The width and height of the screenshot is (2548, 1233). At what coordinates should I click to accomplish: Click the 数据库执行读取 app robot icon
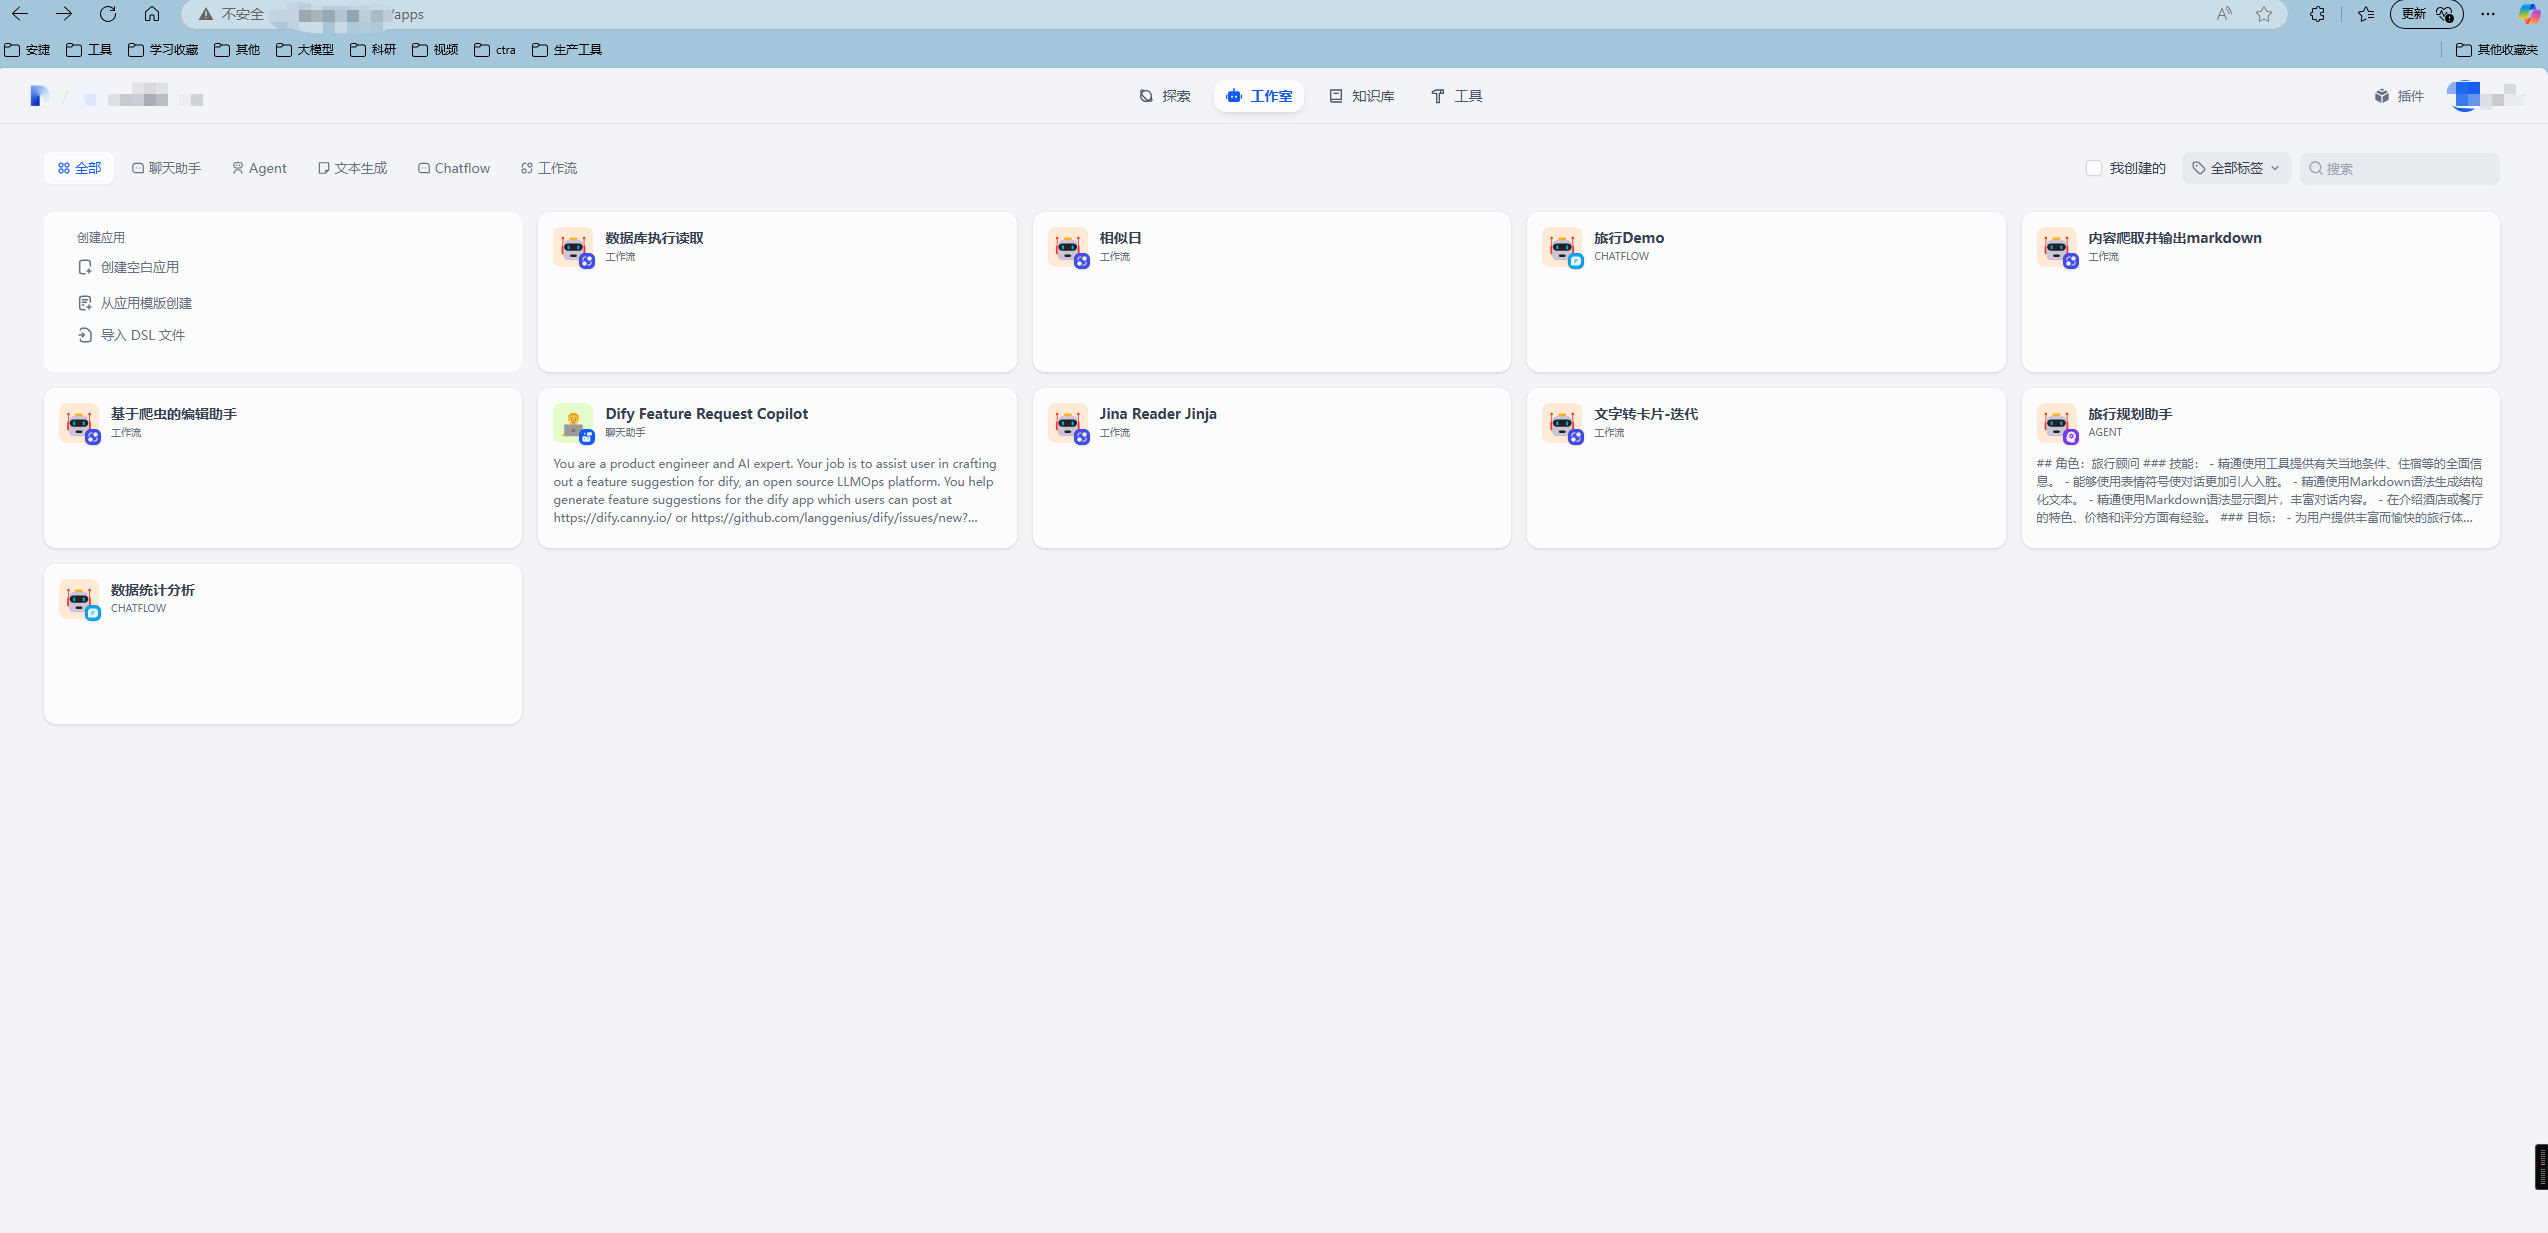pos(573,247)
